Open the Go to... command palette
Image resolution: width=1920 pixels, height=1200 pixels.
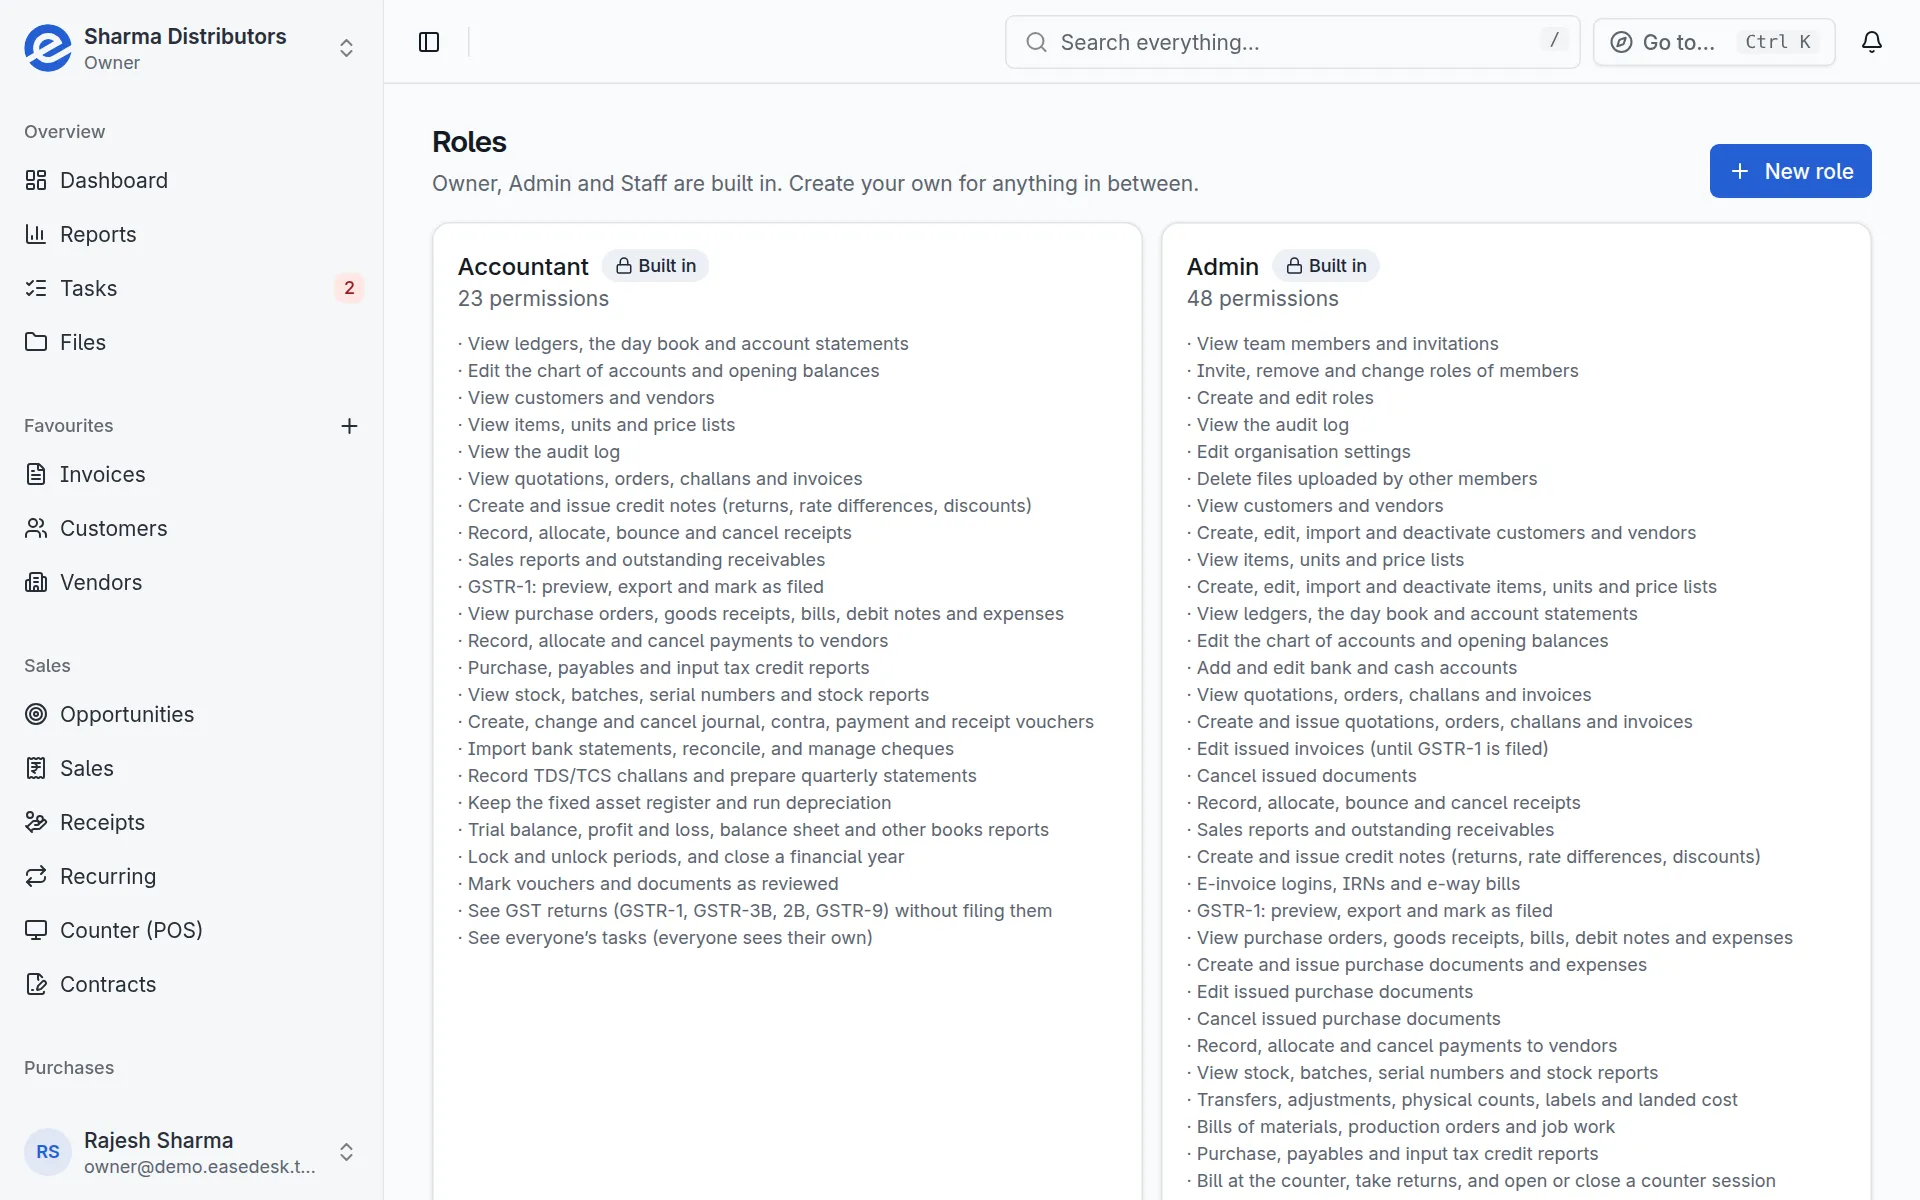(x=1714, y=42)
